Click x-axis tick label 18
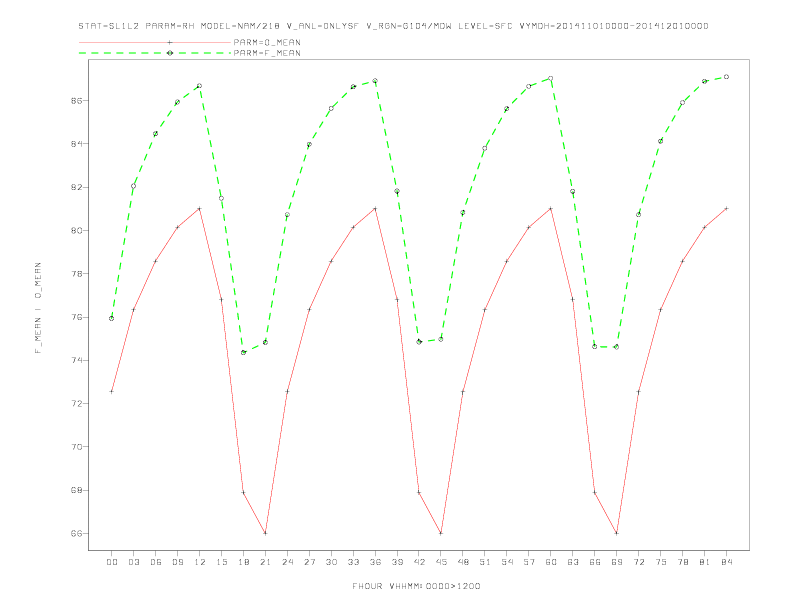 pyautogui.click(x=243, y=562)
